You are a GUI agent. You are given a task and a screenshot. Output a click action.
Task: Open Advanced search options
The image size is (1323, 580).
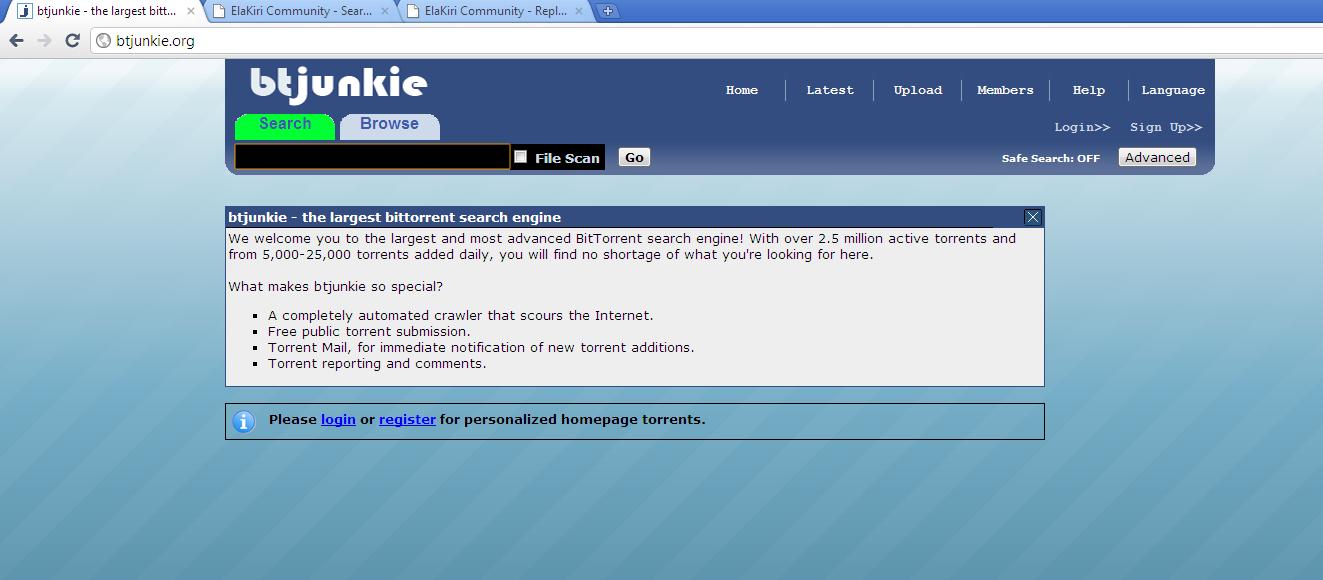pos(1157,157)
